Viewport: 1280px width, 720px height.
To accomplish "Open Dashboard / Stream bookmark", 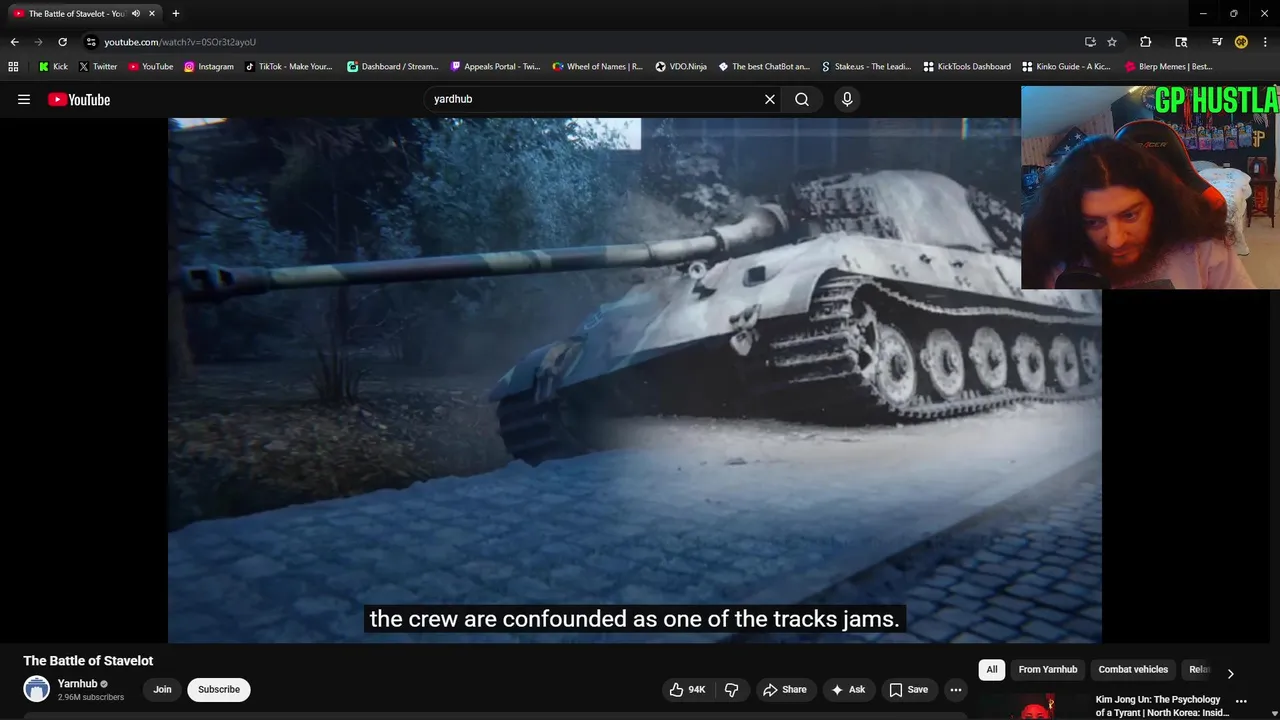I will coord(393,67).
